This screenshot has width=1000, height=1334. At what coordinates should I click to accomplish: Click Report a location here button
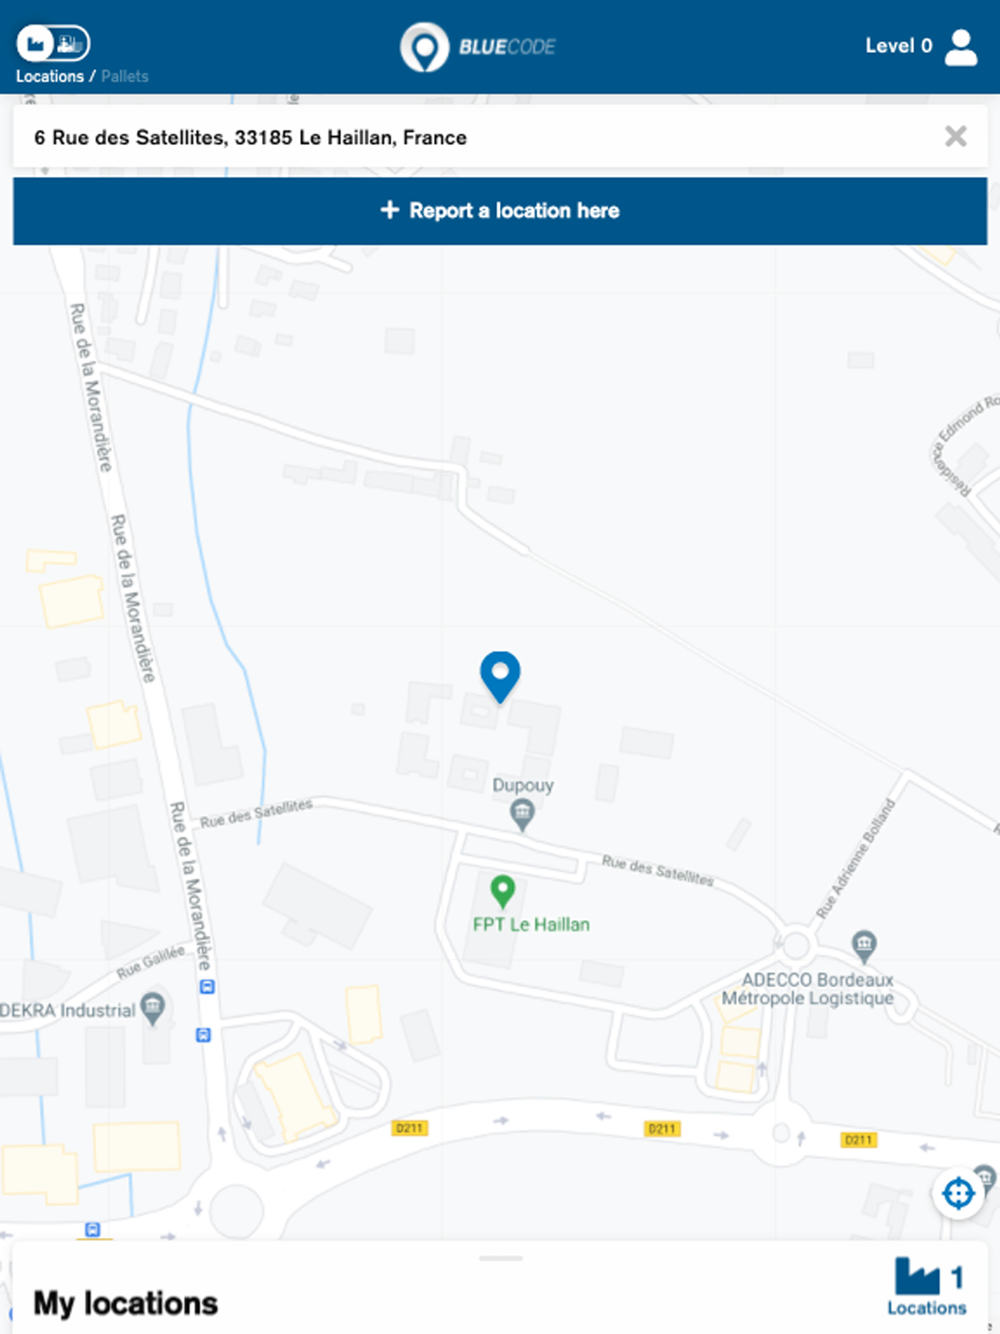(x=500, y=211)
